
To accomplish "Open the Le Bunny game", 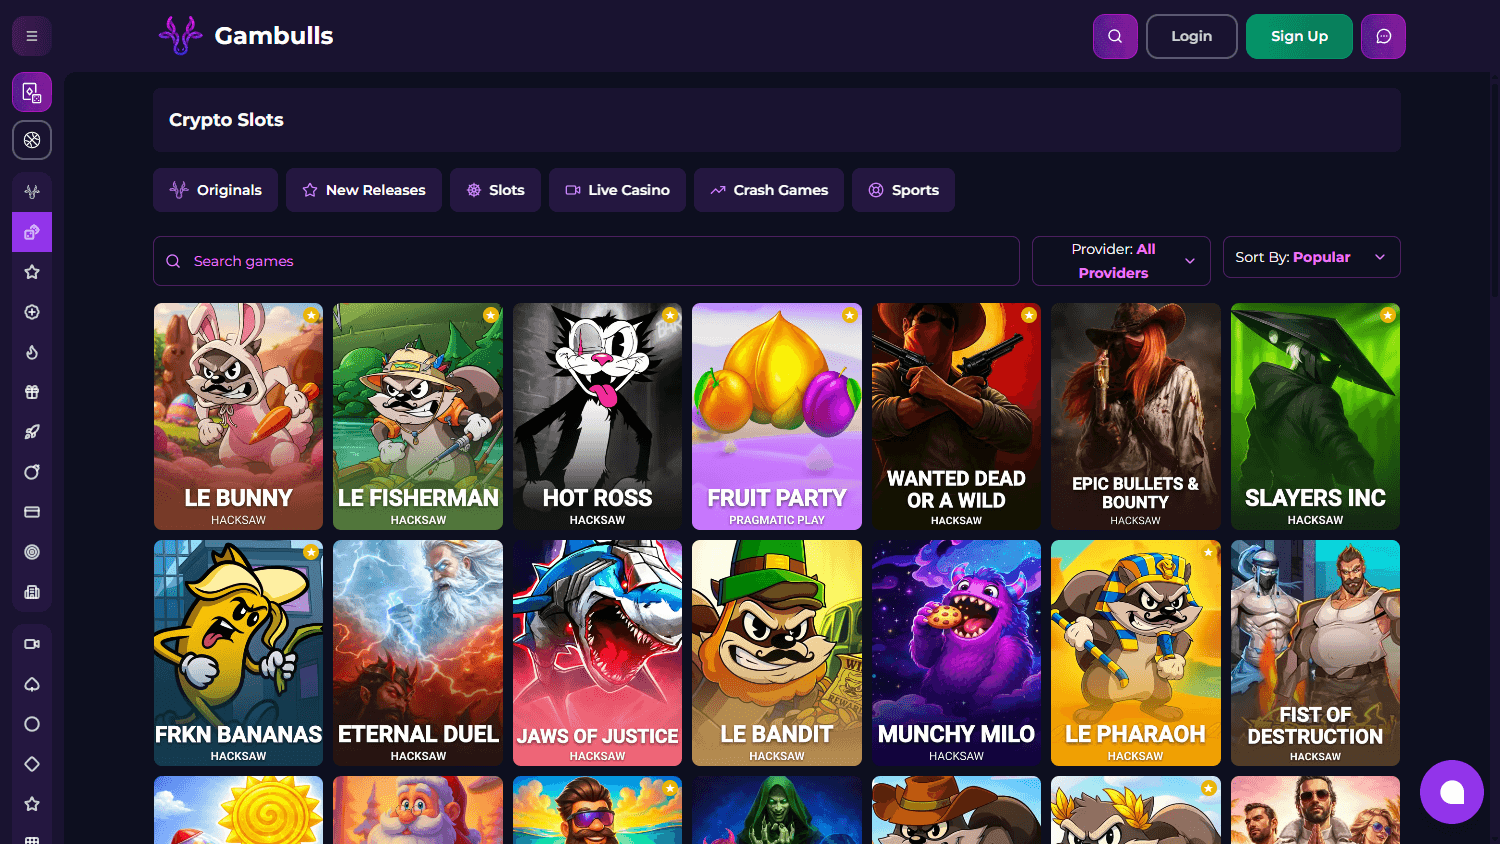I will [238, 416].
